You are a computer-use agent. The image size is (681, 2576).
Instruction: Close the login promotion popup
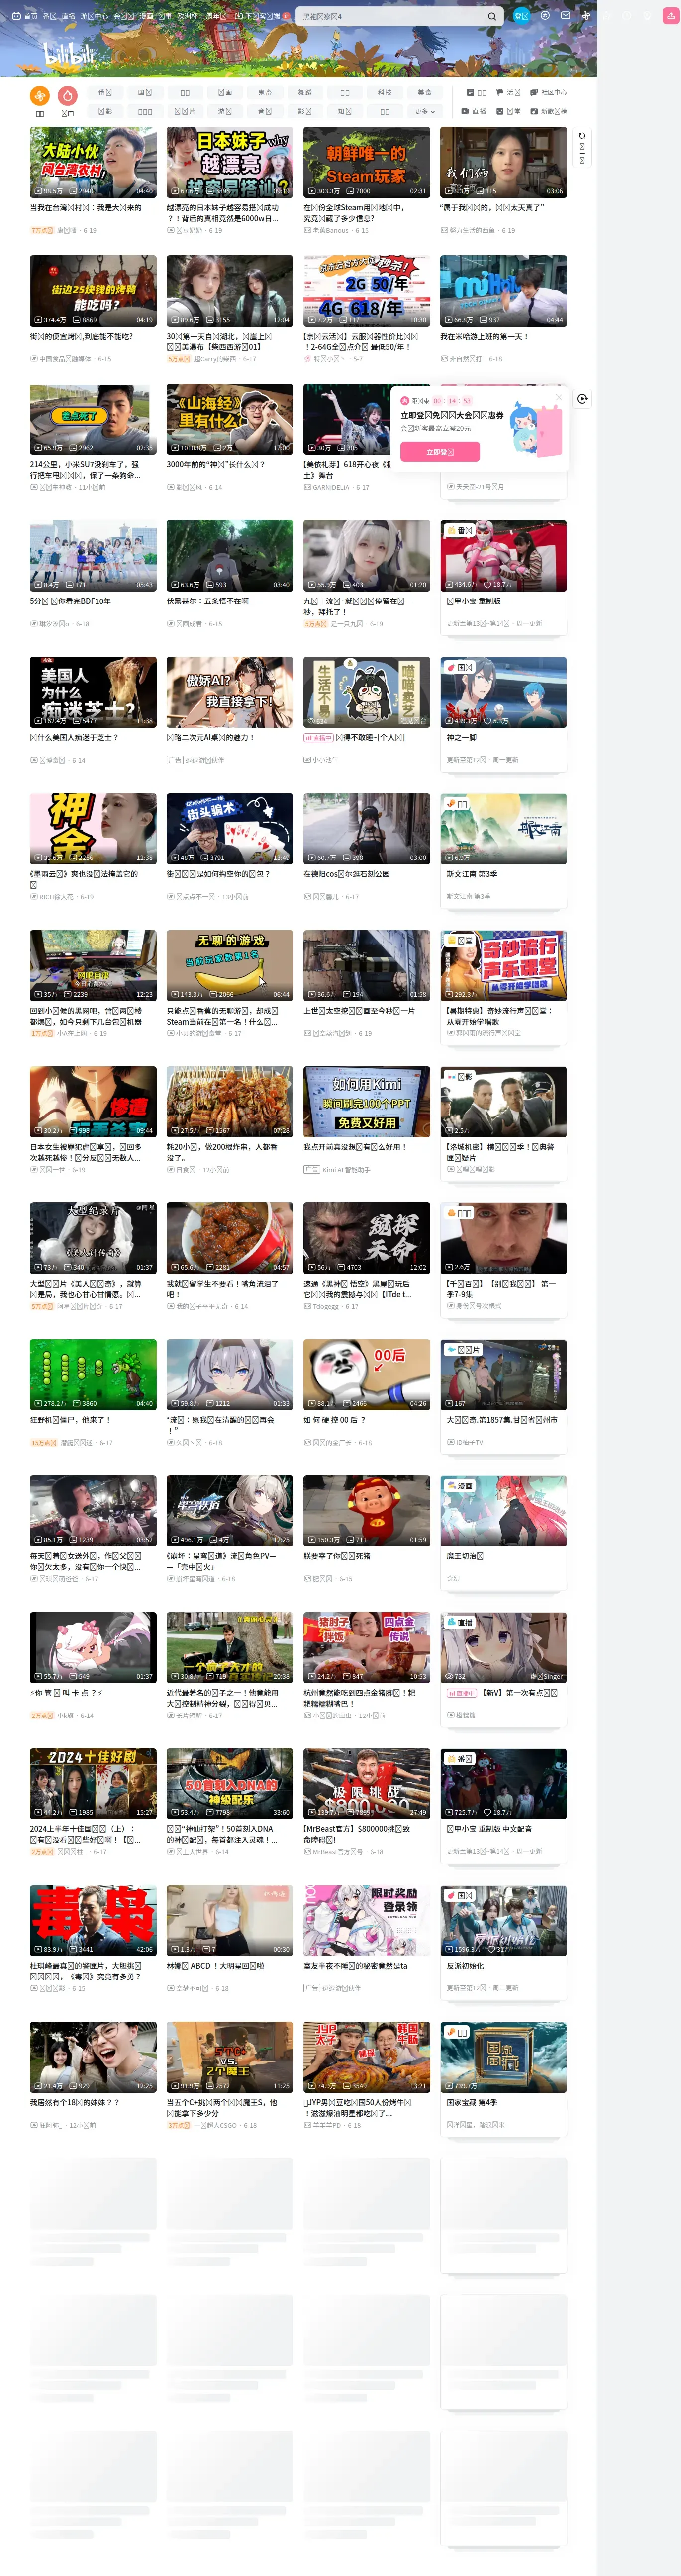tap(558, 396)
